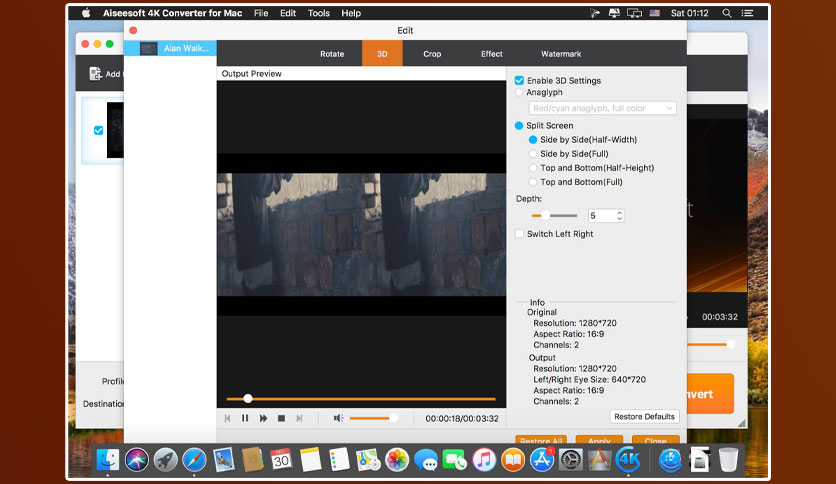The width and height of the screenshot is (836, 484).
Task: Click the Restore Defaults button
Action: (644, 416)
